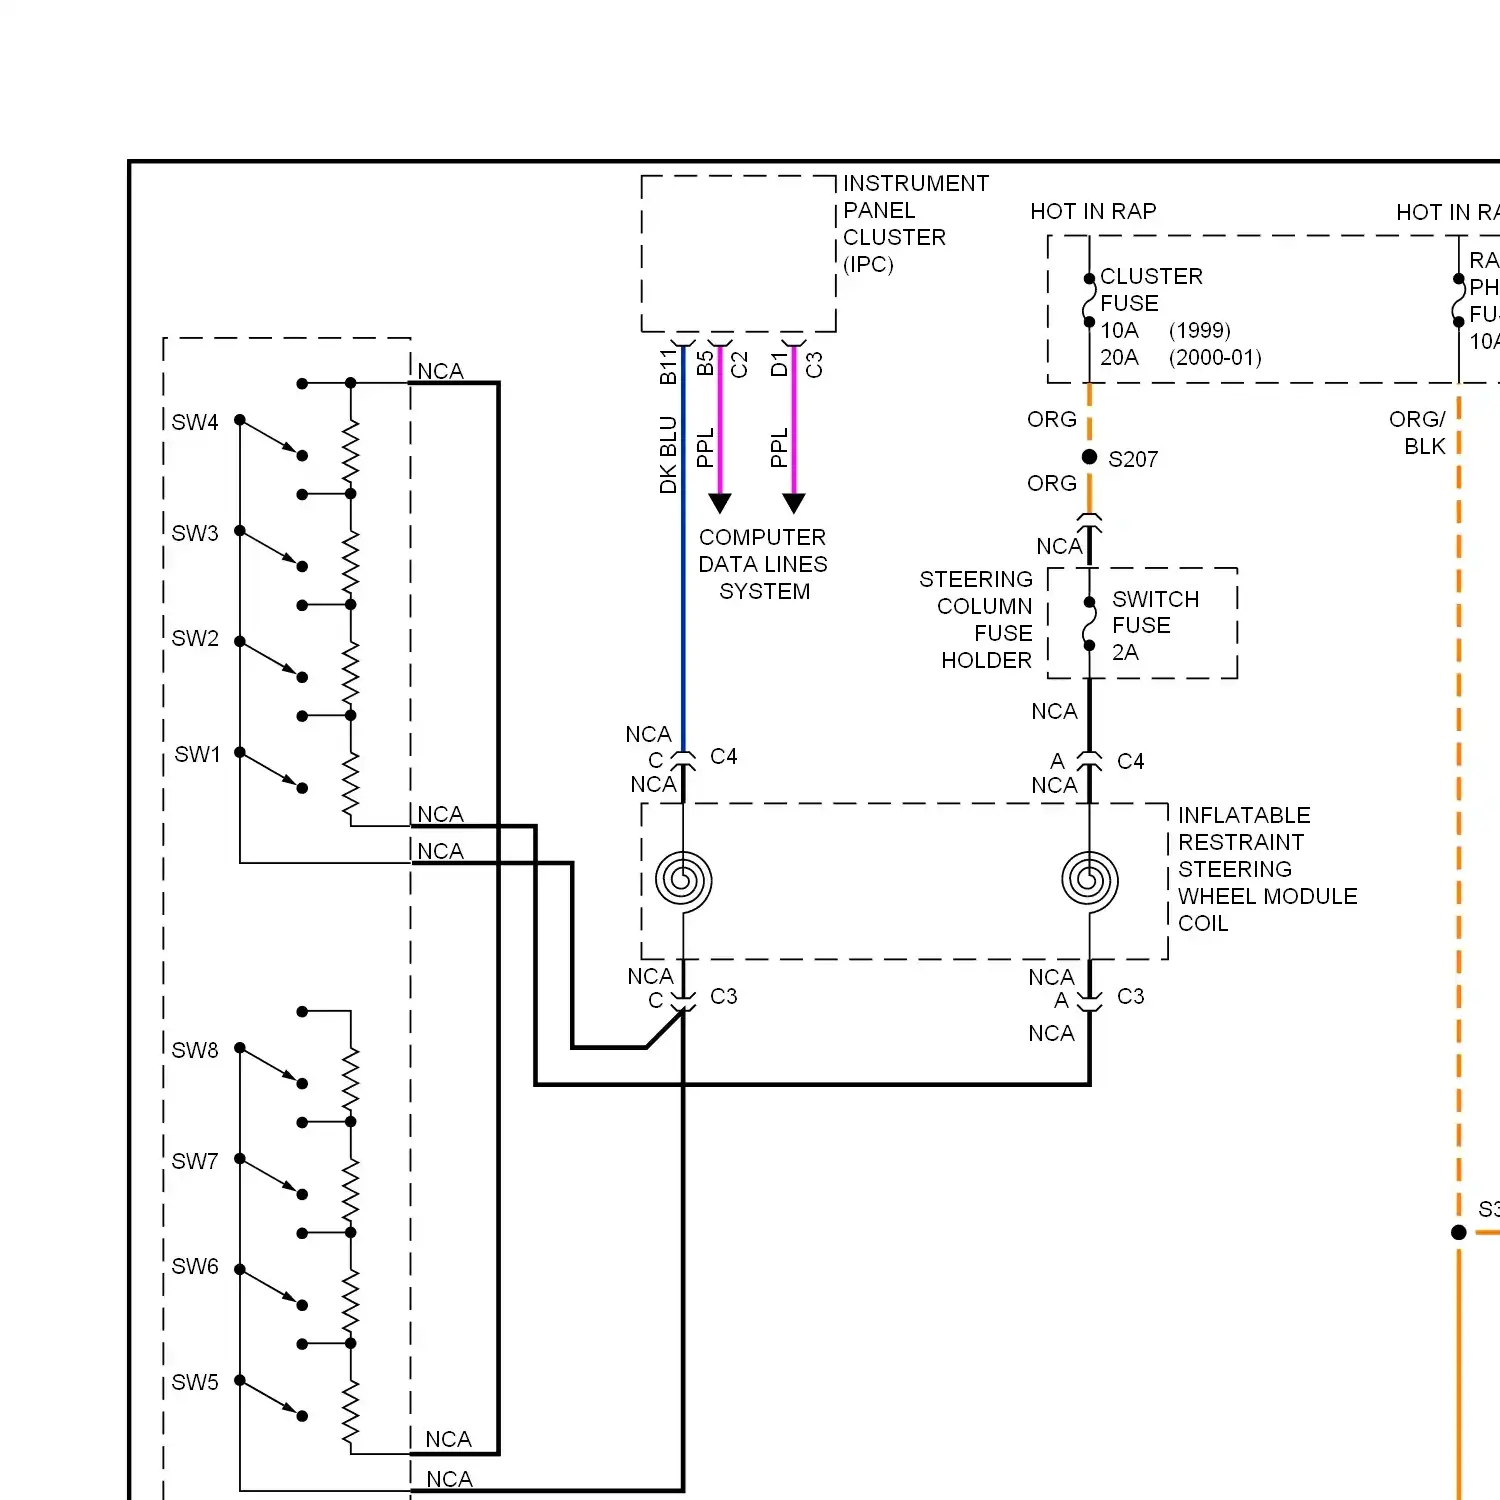This screenshot has height=1500, width=1500.
Task: Click the PPL label on the D1 wire
Action: coord(779,448)
